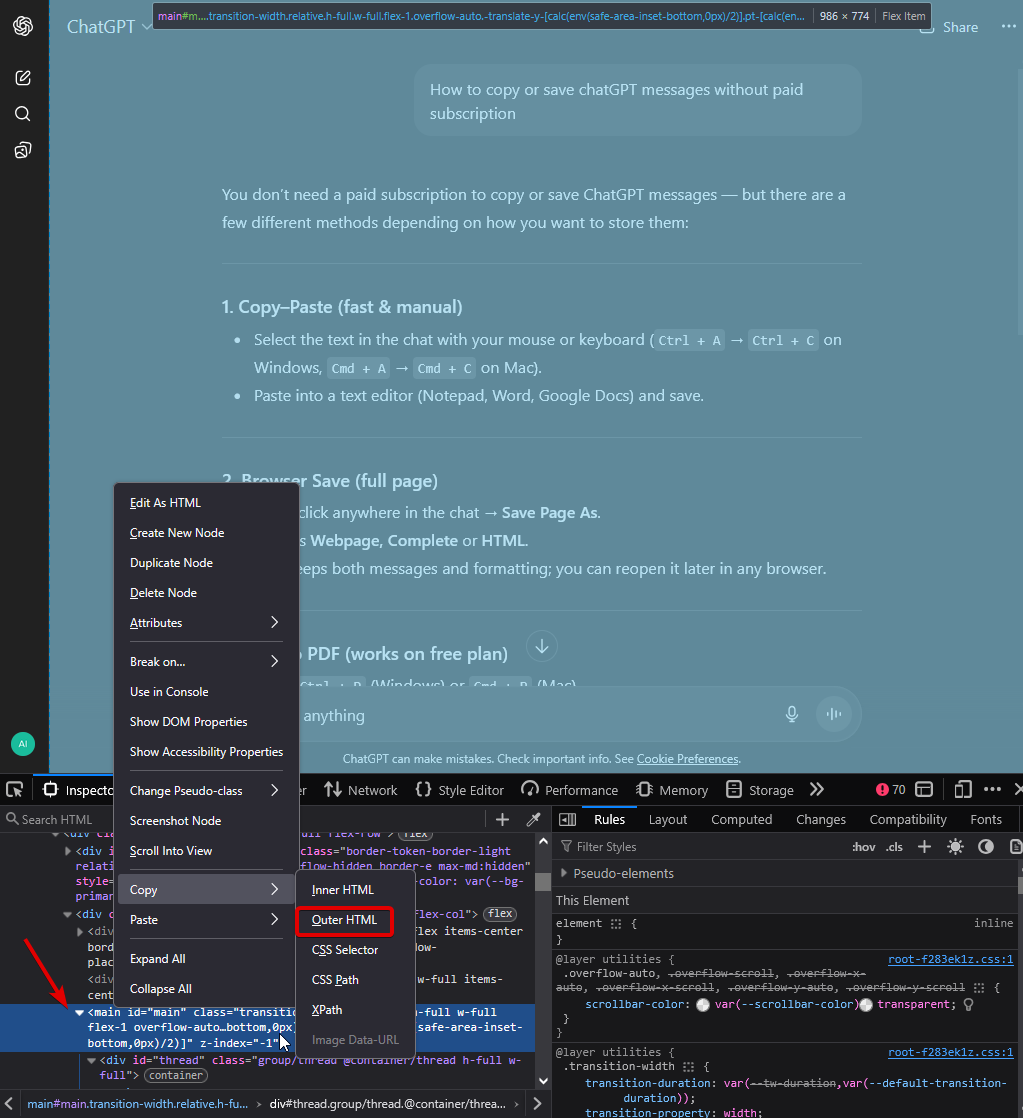This screenshot has width=1023, height=1118.
Task: Click the container badge on the thread div
Action: [176, 1075]
